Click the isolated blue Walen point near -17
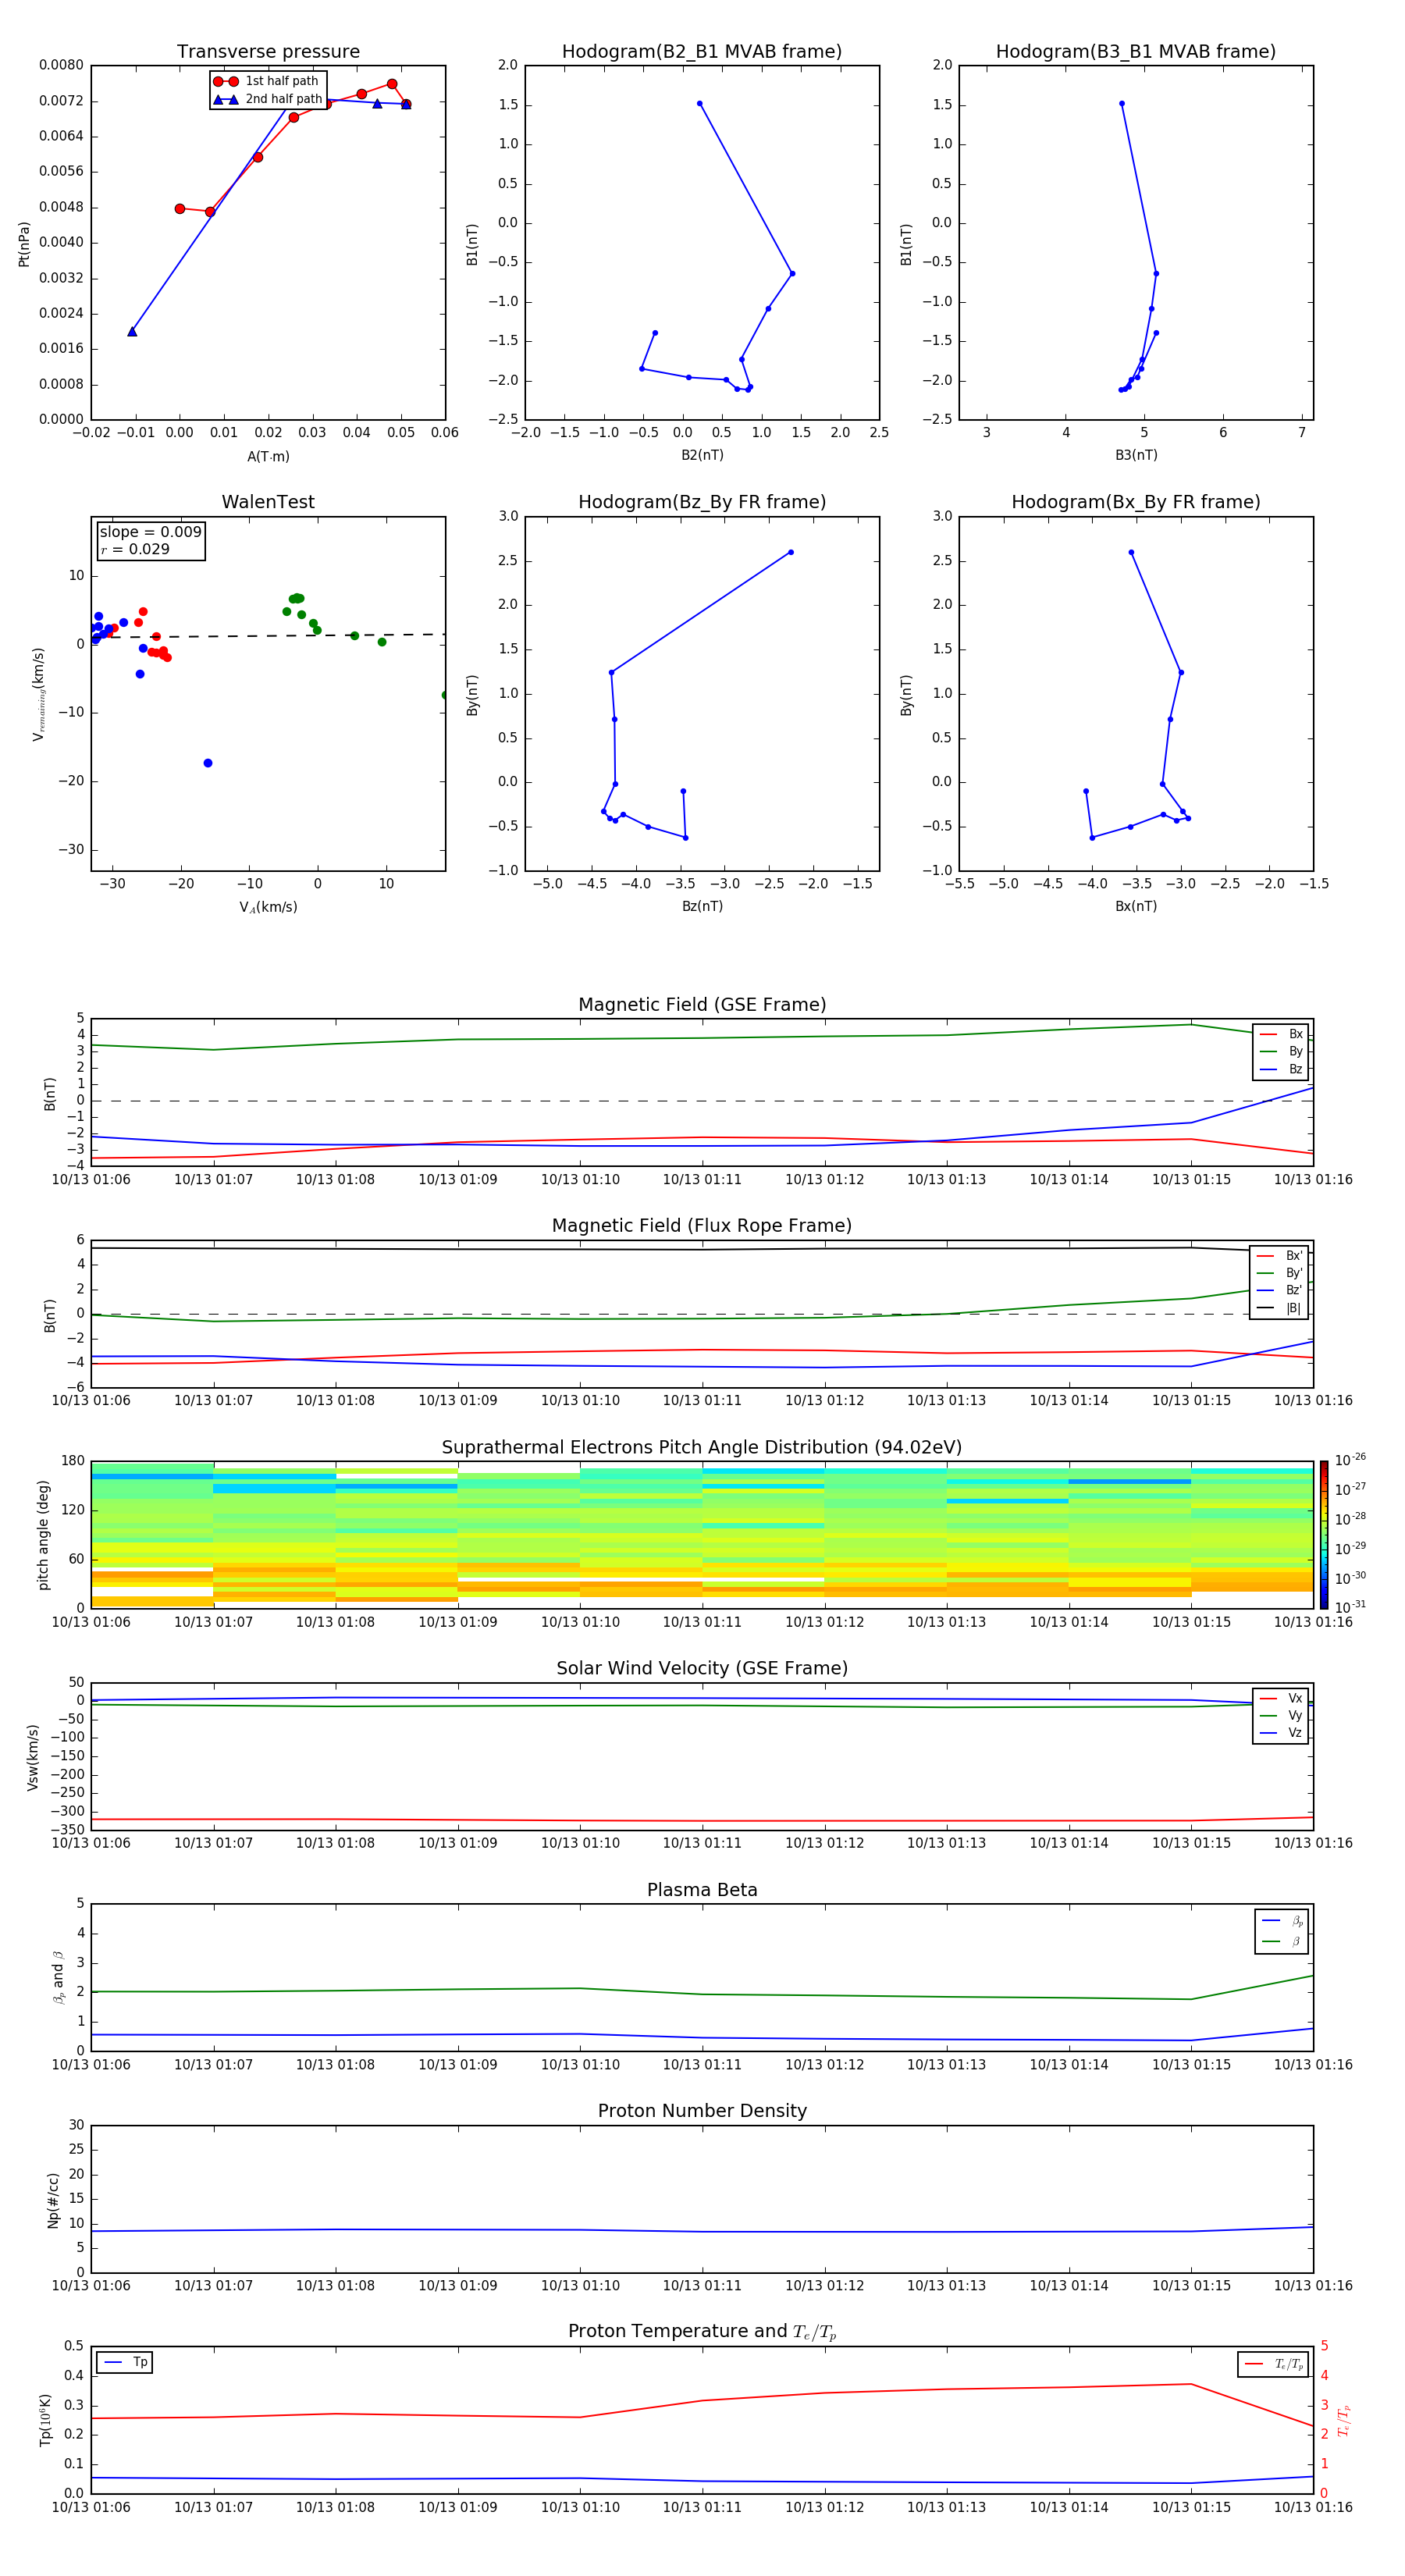This screenshot has height=2576, width=1405. click(x=208, y=763)
